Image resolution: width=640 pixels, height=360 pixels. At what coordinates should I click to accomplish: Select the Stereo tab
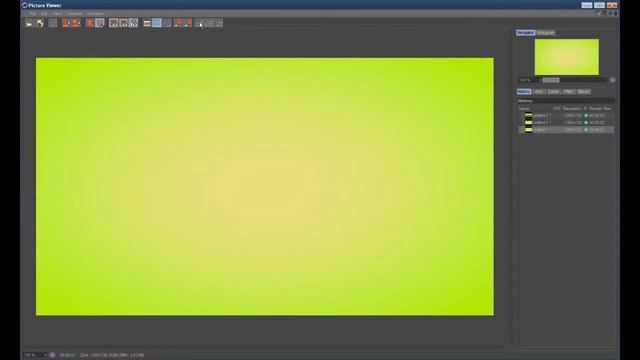point(584,91)
